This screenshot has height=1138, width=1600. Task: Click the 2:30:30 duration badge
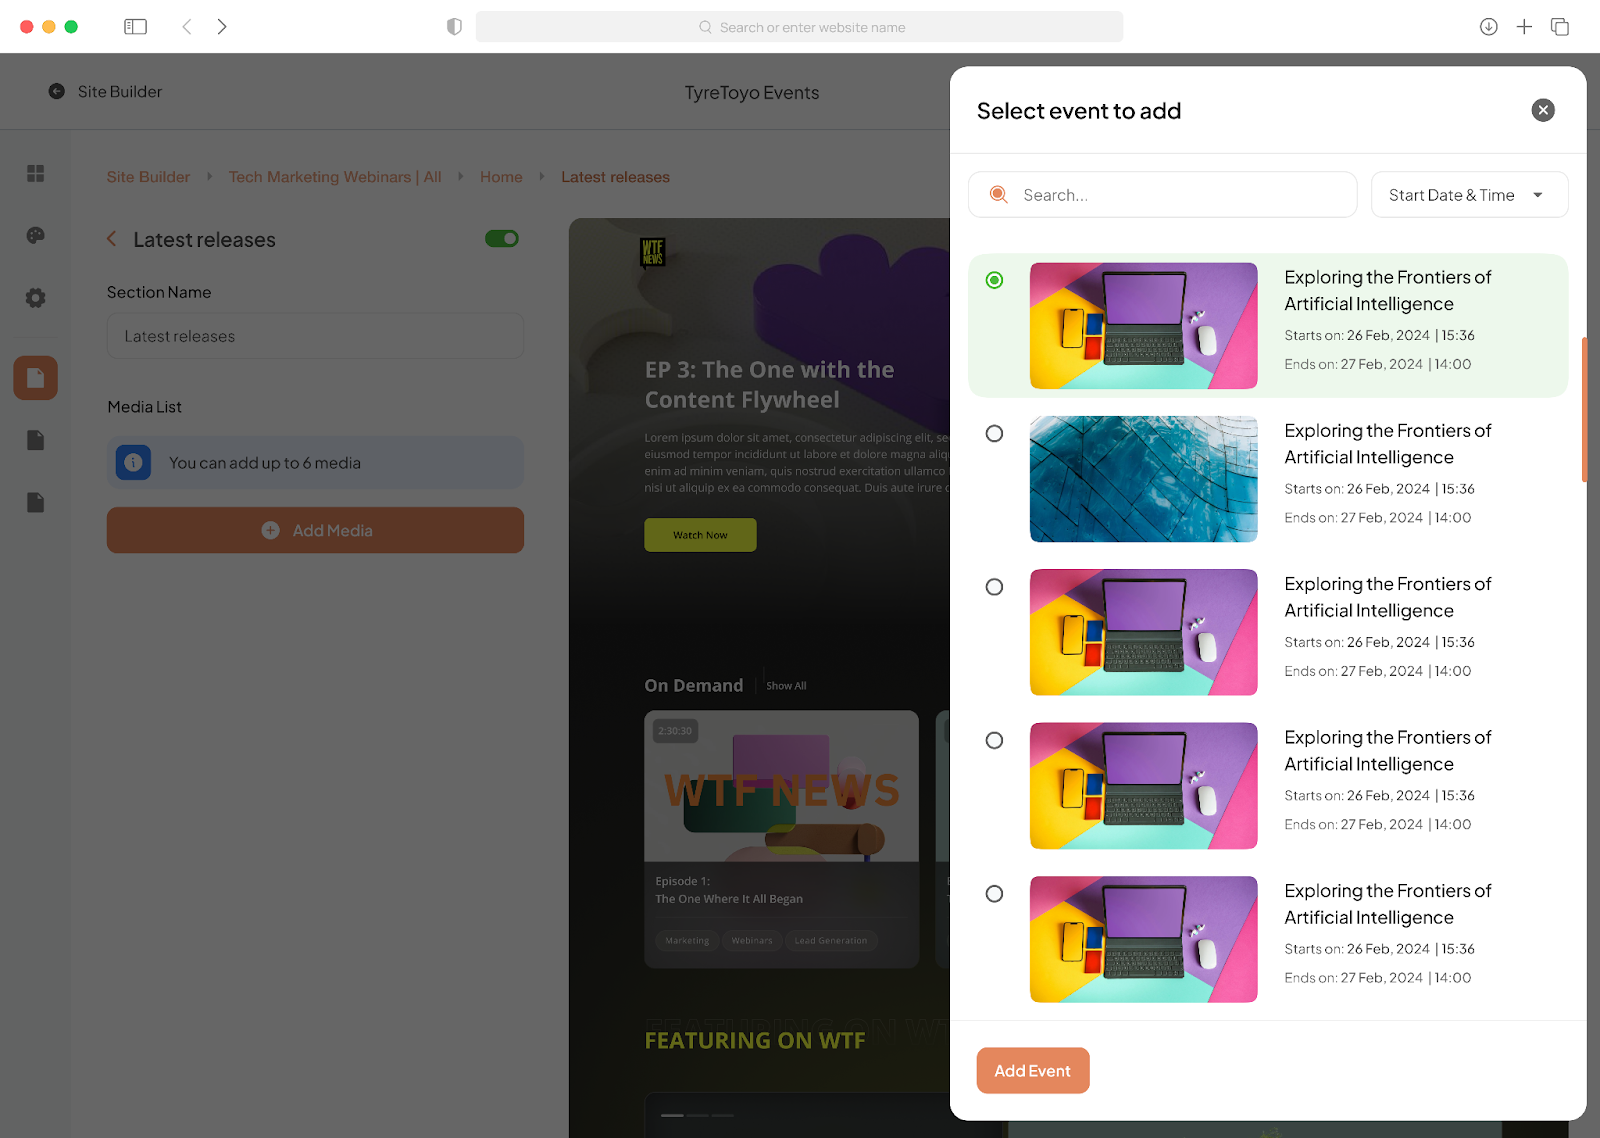point(675,731)
